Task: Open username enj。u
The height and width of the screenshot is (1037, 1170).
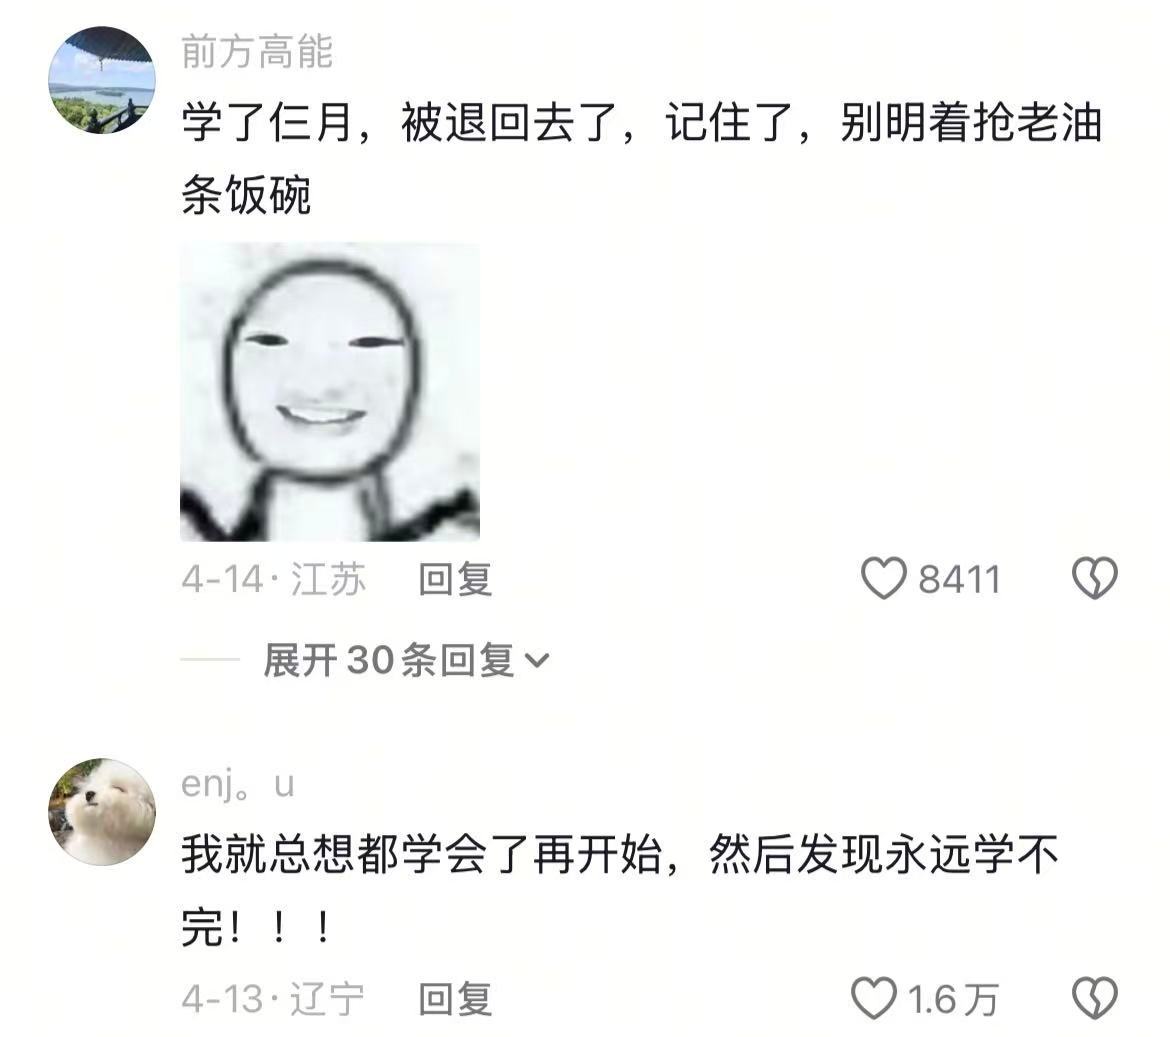Action: coord(238,784)
